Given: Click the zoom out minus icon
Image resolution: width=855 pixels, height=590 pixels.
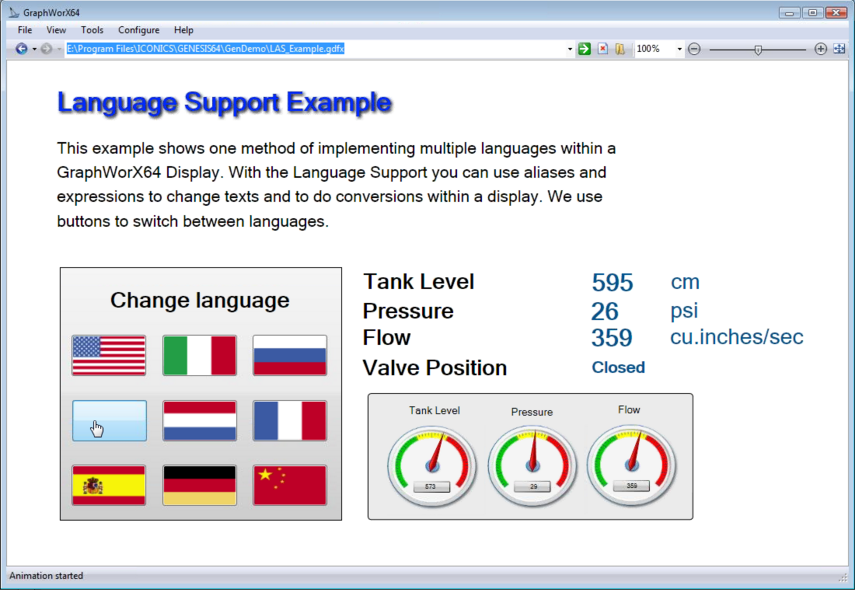Looking at the screenshot, I should pos(694,49).
